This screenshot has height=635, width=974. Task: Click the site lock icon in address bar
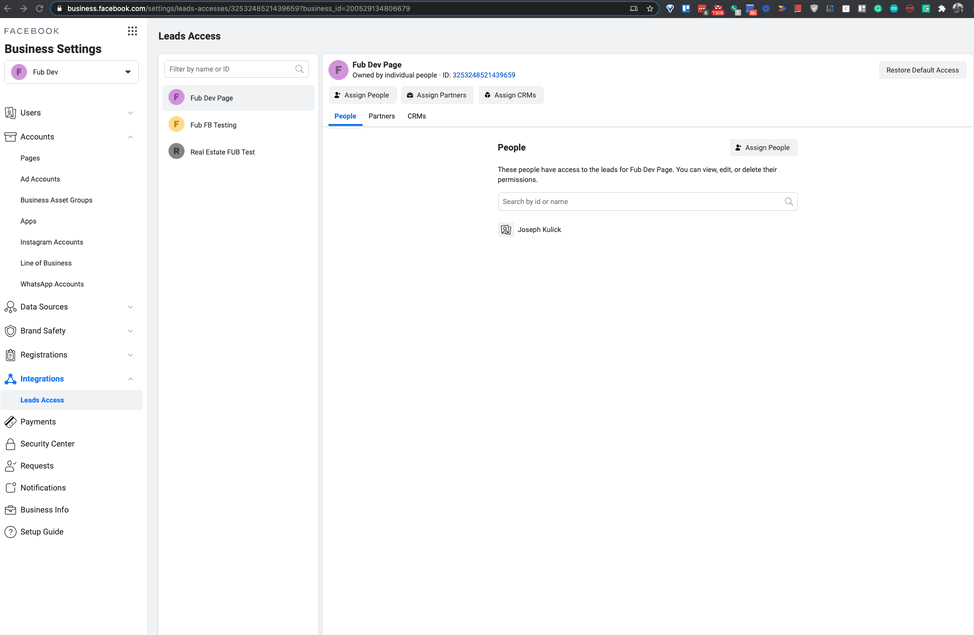tap(59, 9)
